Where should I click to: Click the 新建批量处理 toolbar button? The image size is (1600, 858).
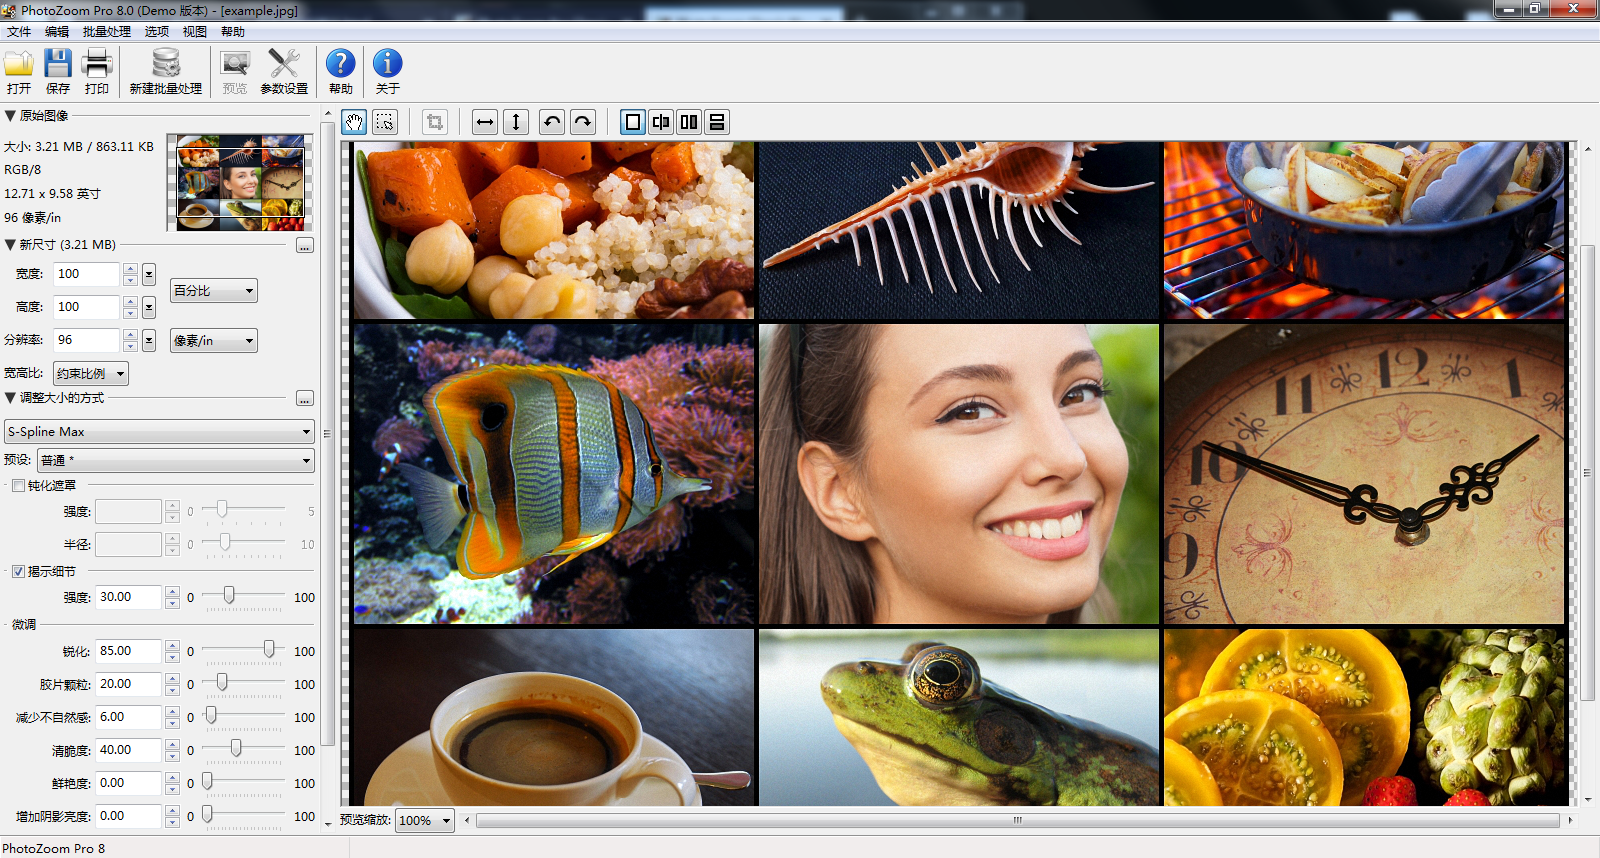[x=166, y=72]
